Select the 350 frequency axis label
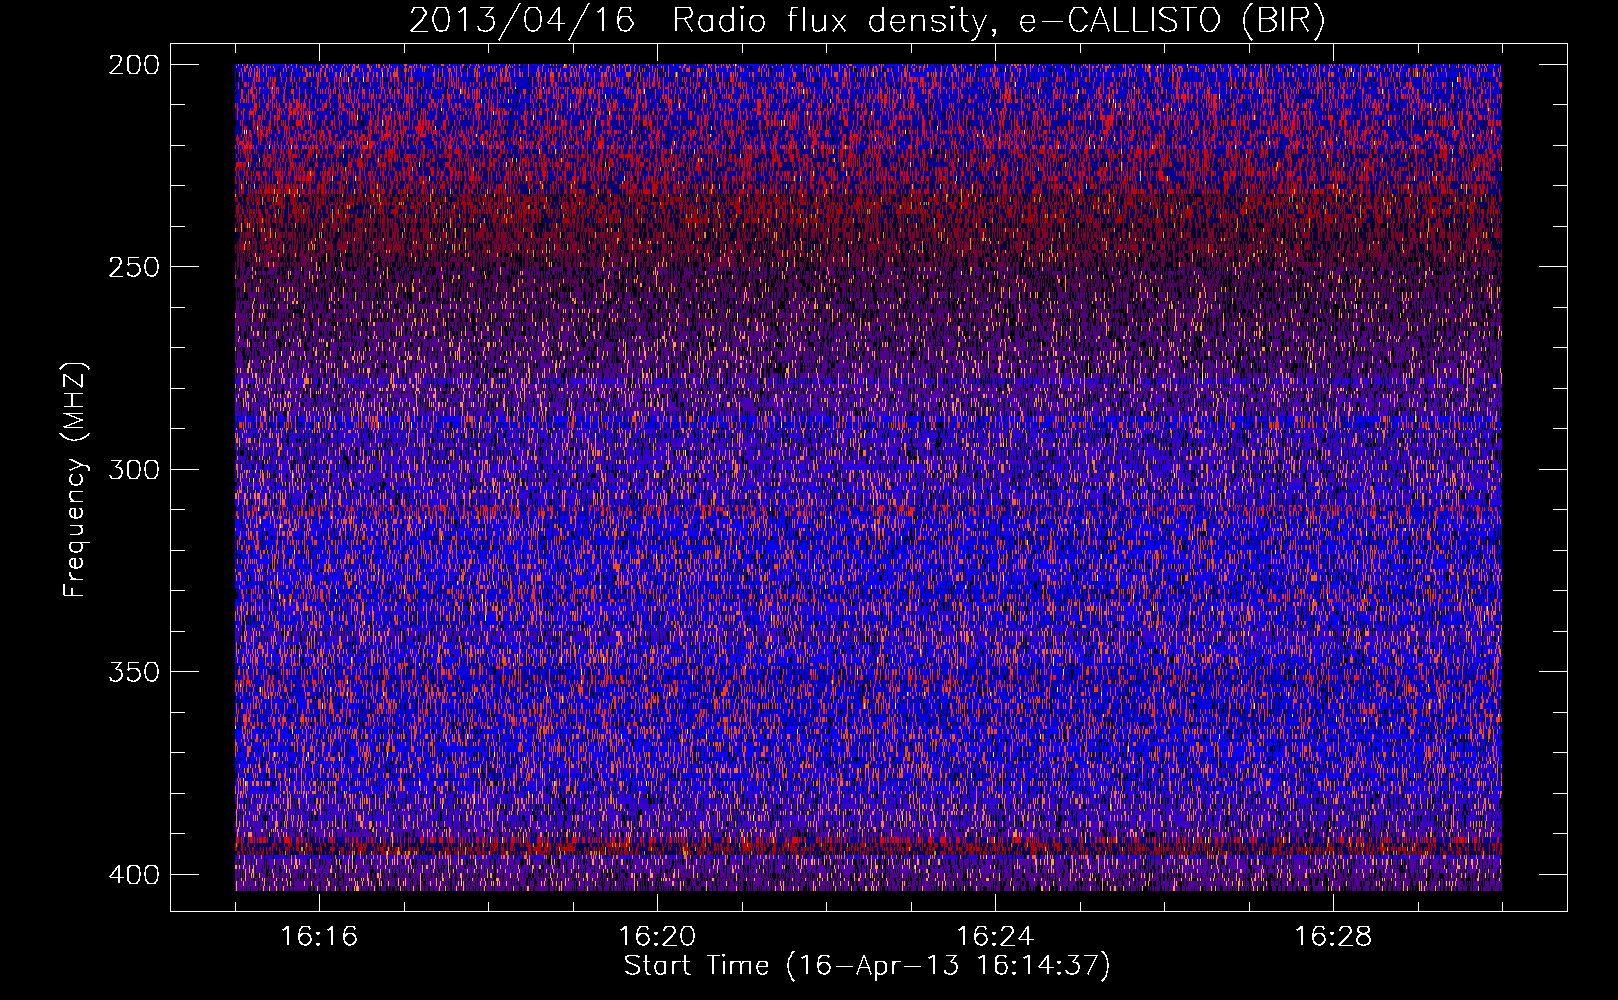 [132, 672]
